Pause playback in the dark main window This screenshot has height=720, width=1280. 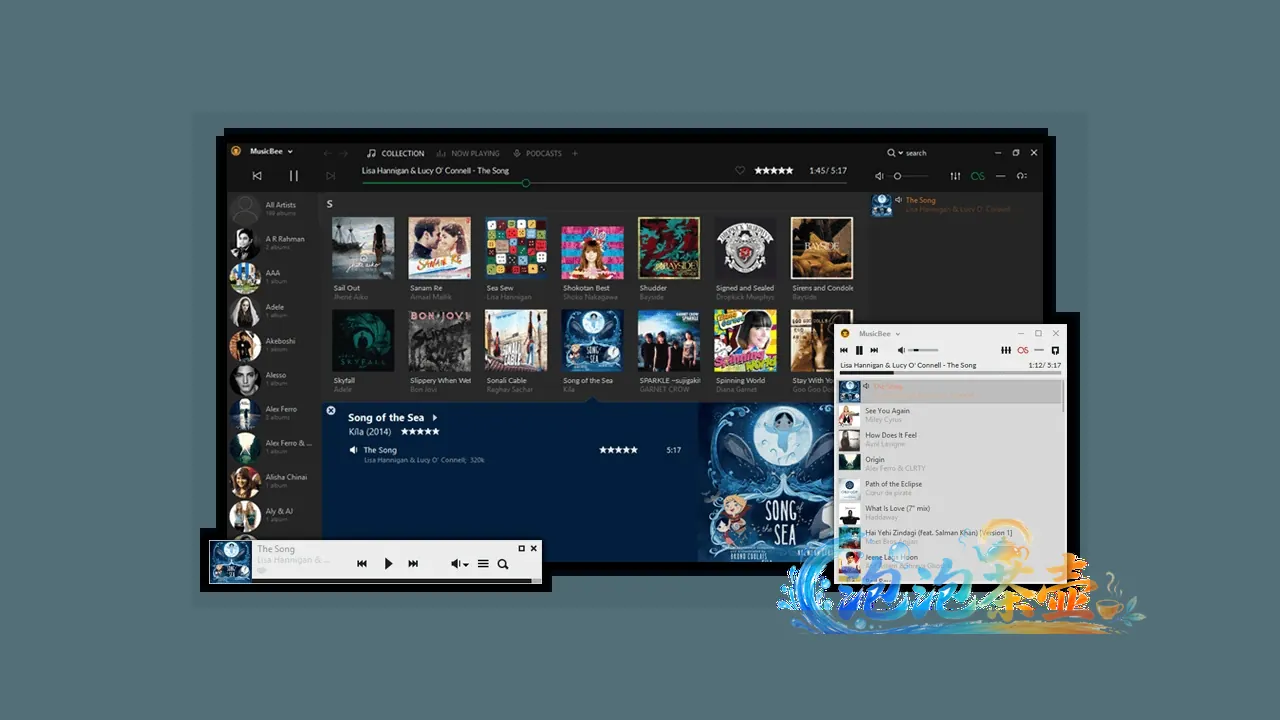pyautogui.click(x=294, y=176)
